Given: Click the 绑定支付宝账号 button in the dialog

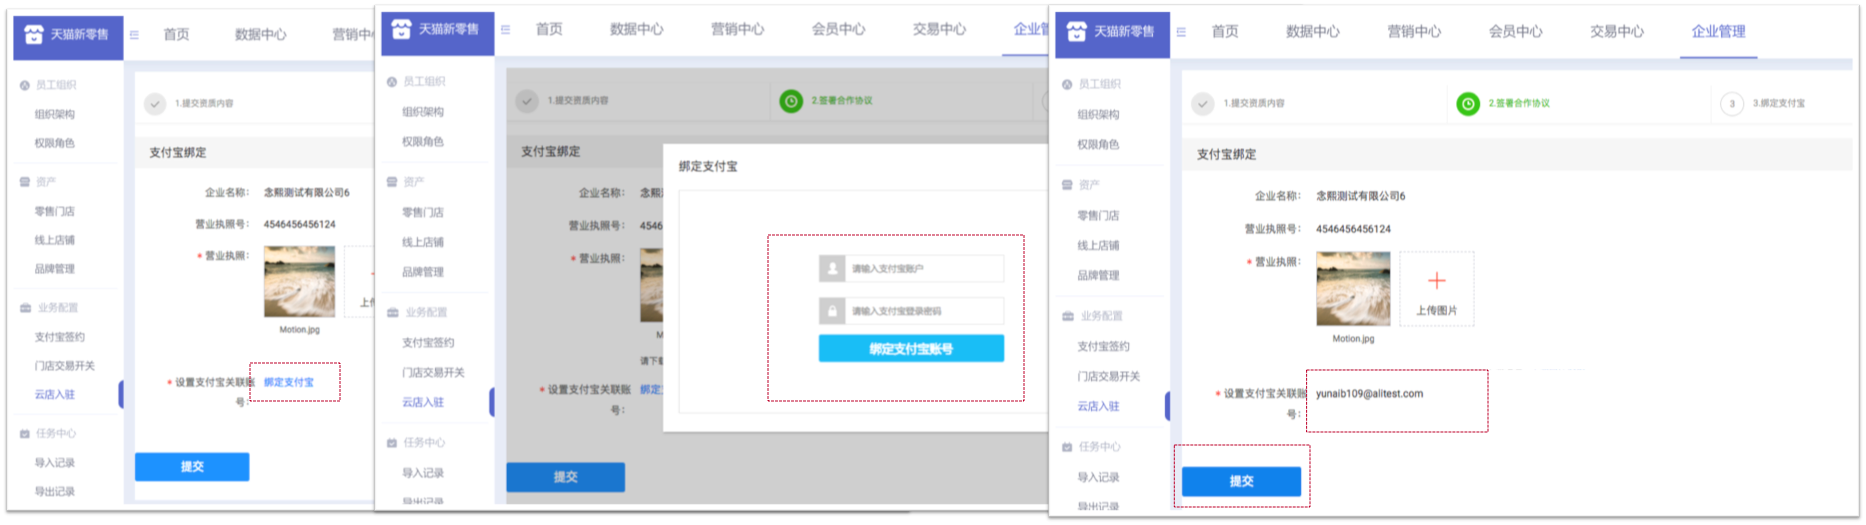Looking at the screenshot, I should 911,349.
